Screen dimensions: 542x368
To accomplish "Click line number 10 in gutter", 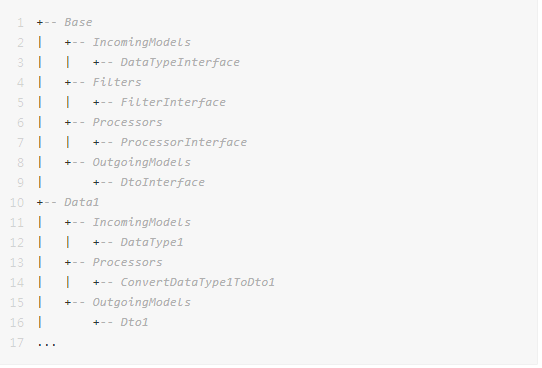I will click(17, 203).
